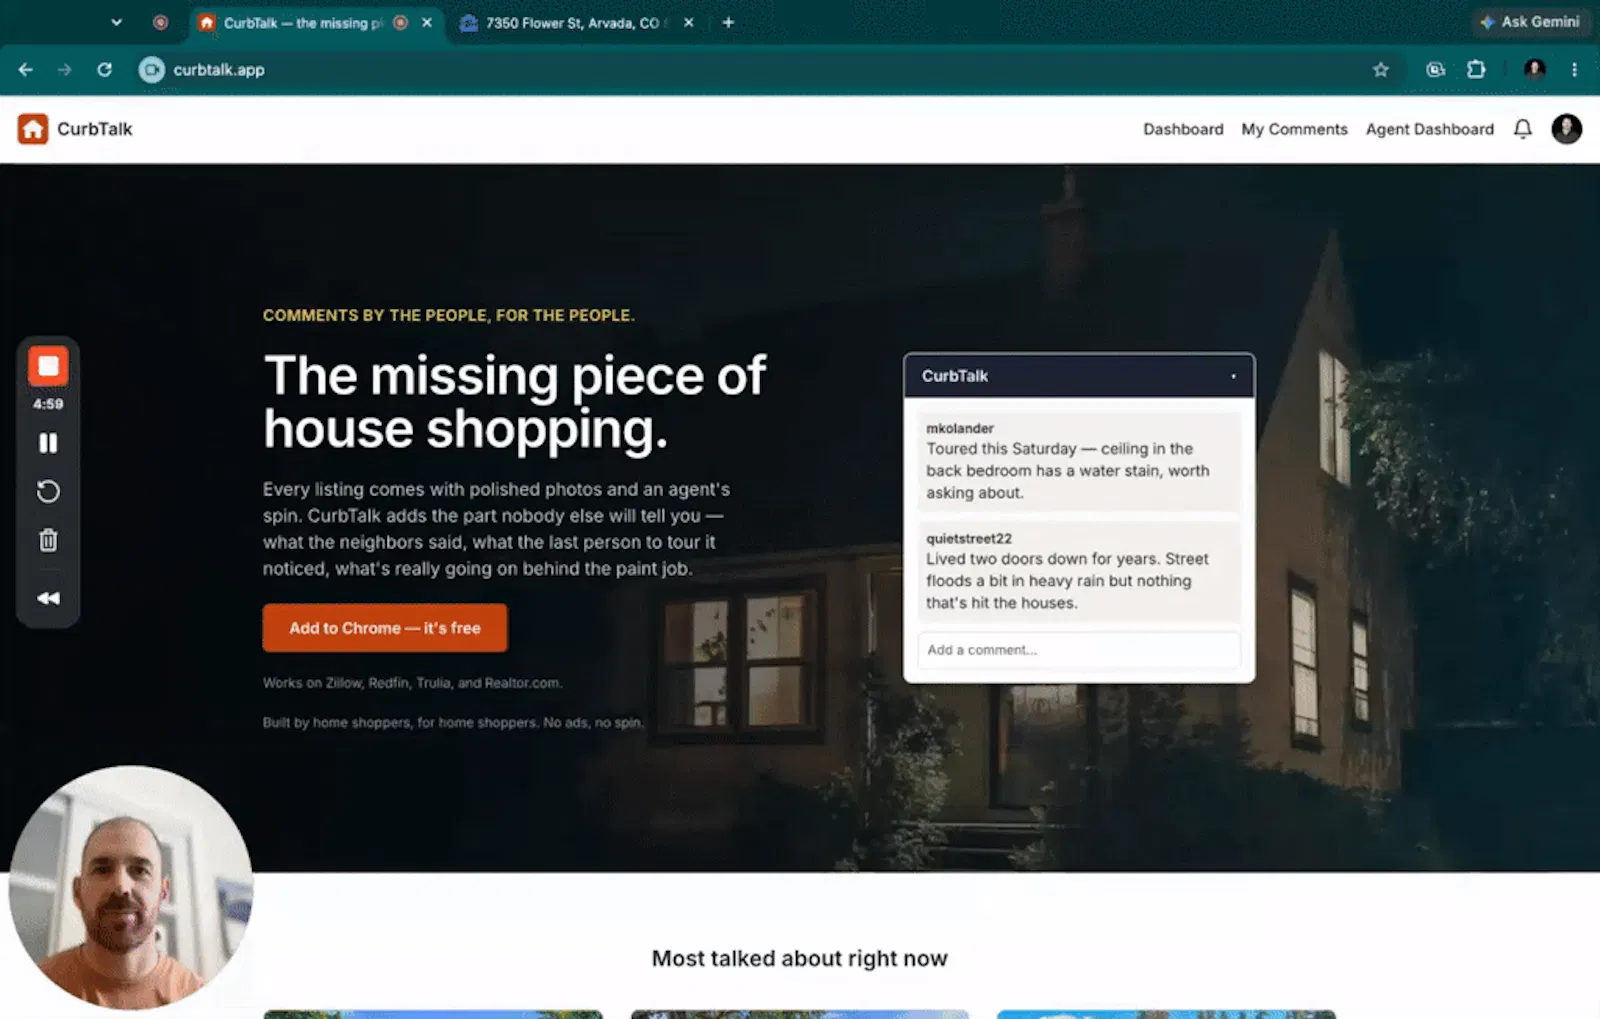
Task: Open Chrome three-dot menu
Action: point(1574,70)
